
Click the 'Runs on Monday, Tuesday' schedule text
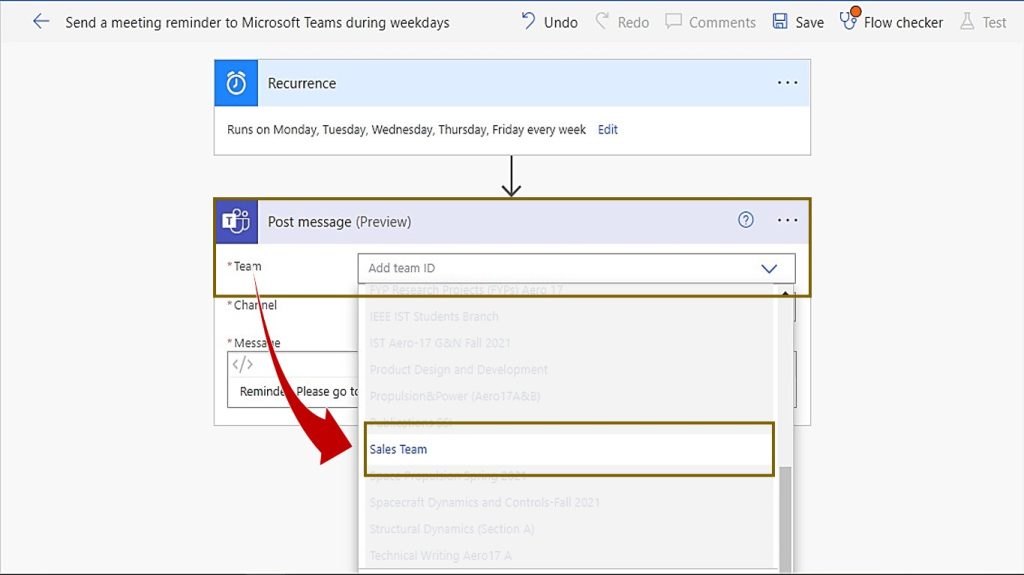(406, 129)
